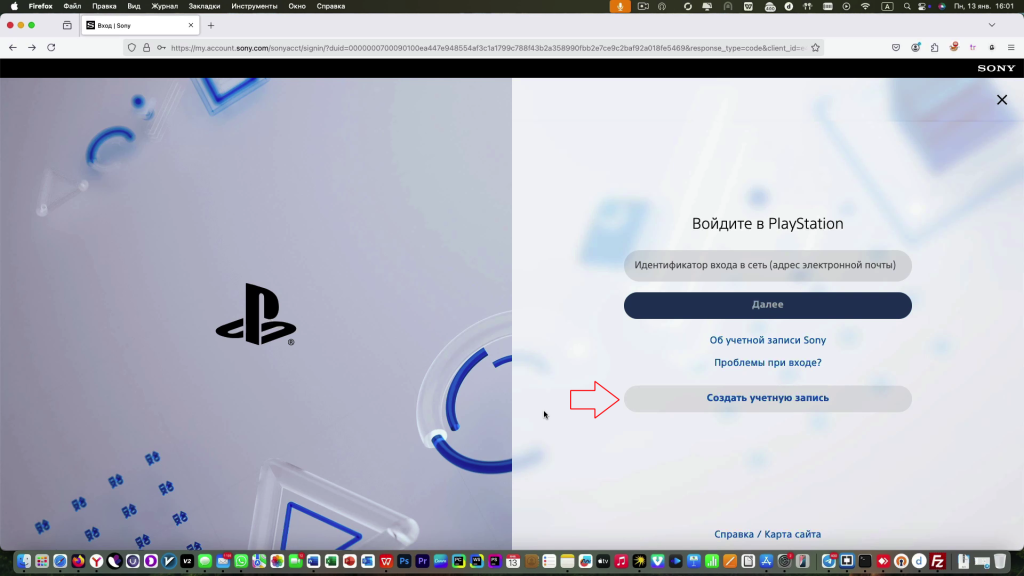This screenshot has width=1024, height=576.
Task: Open the 'Закладки' menu
Action: pyautogui.click(x=204, y=6)
